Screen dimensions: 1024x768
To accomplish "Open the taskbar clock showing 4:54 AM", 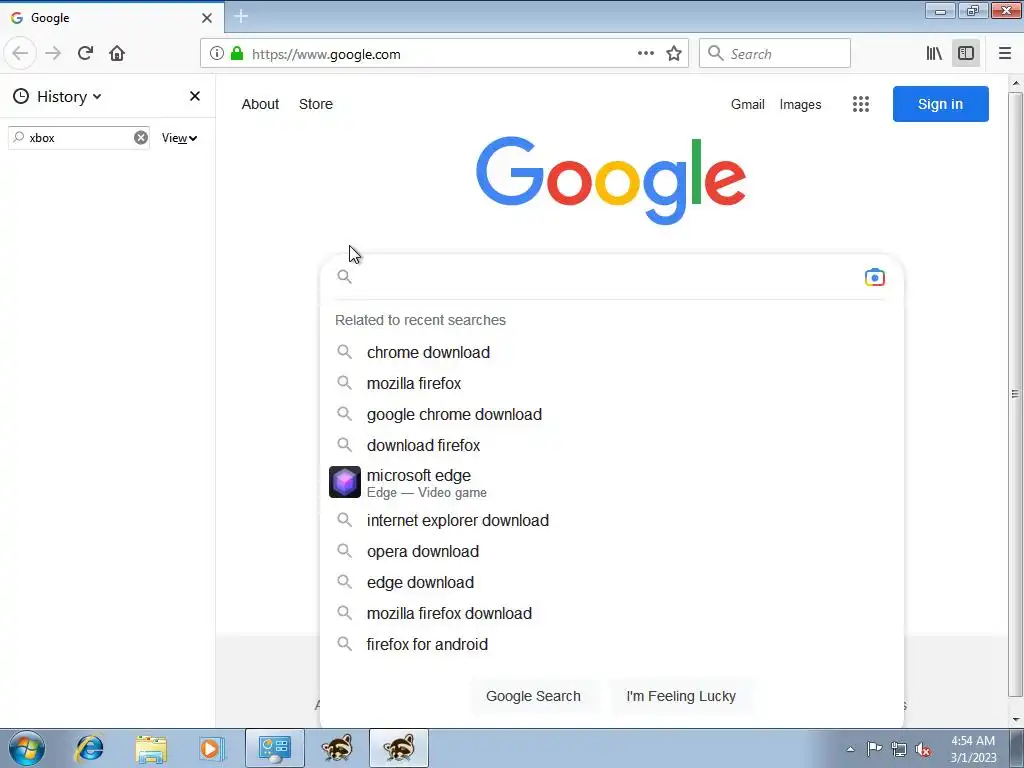I will (973, 749).
